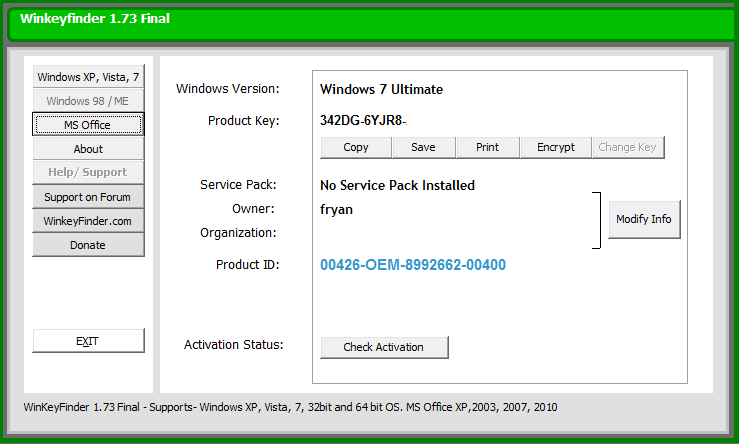
Task: Click the Help/ Support button
Action: coord(88,172)
